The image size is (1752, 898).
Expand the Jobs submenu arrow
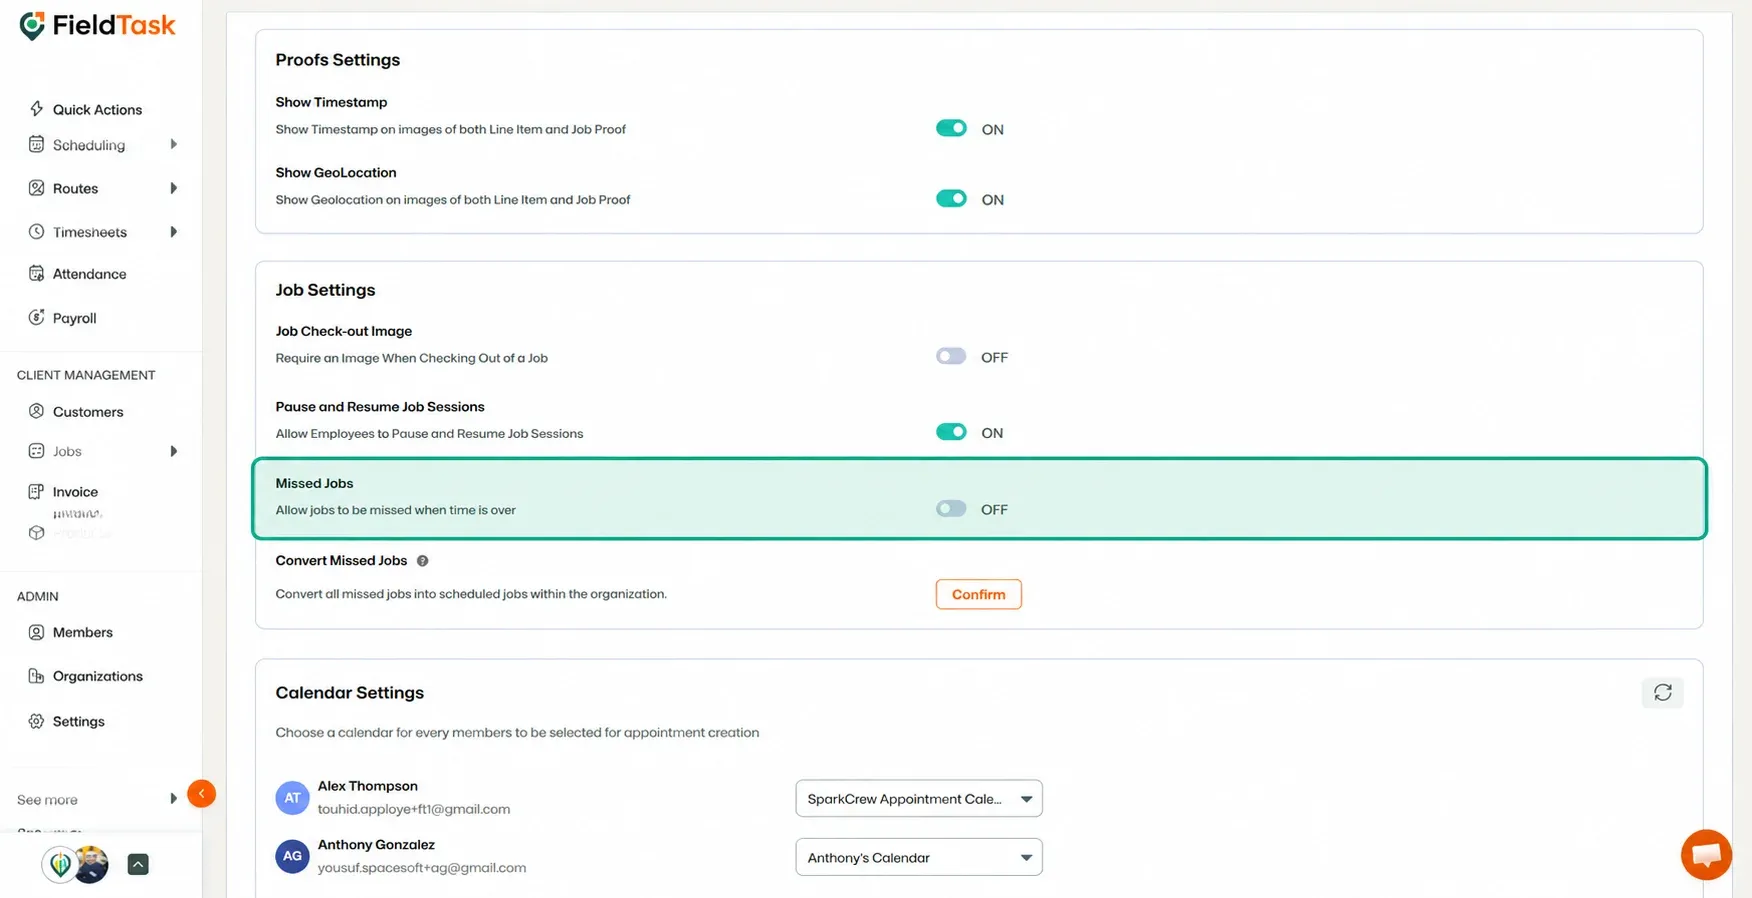[x=174, y=451]
